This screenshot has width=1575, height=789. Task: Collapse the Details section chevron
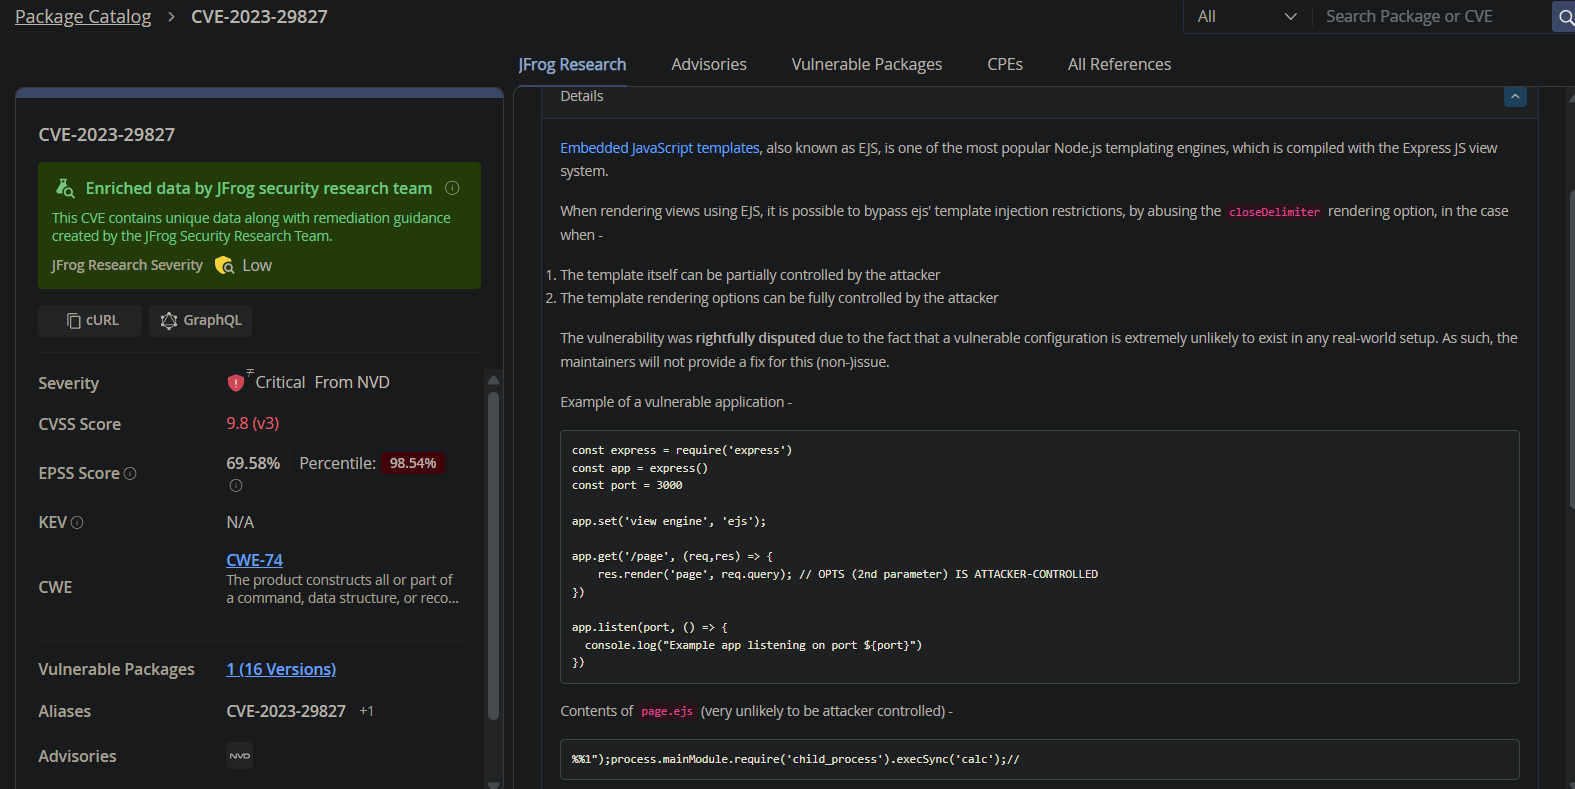pyautogui.click(x=1515, y=97)
